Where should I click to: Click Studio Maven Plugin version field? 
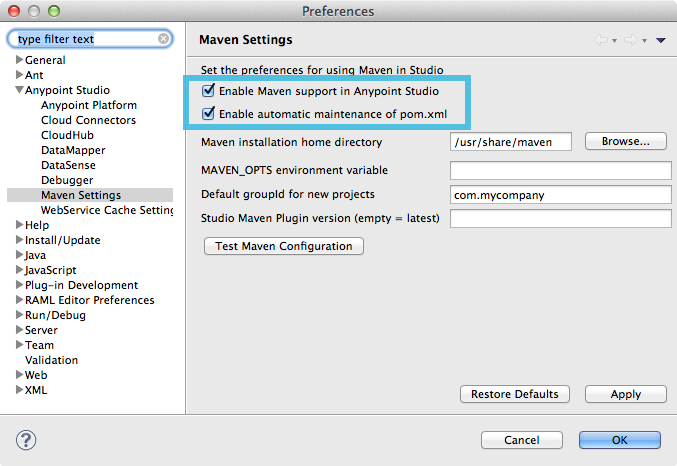tap(560, 219)
